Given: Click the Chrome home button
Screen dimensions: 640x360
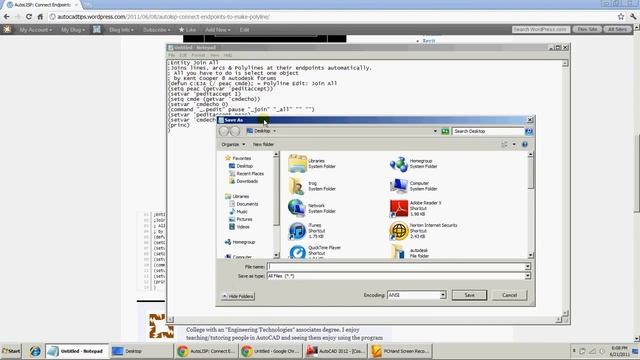Looking at the screenshot, I should (x=40, y=17).
